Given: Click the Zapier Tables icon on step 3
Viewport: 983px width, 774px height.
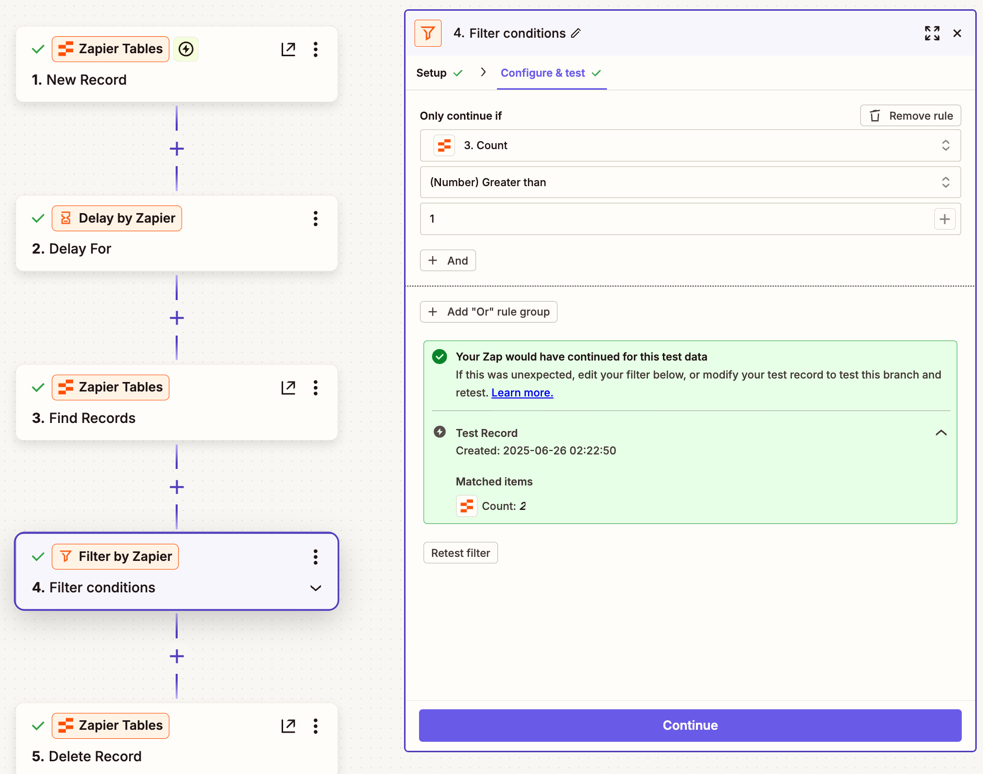Looking at the screenshot, I should (66, 387).
